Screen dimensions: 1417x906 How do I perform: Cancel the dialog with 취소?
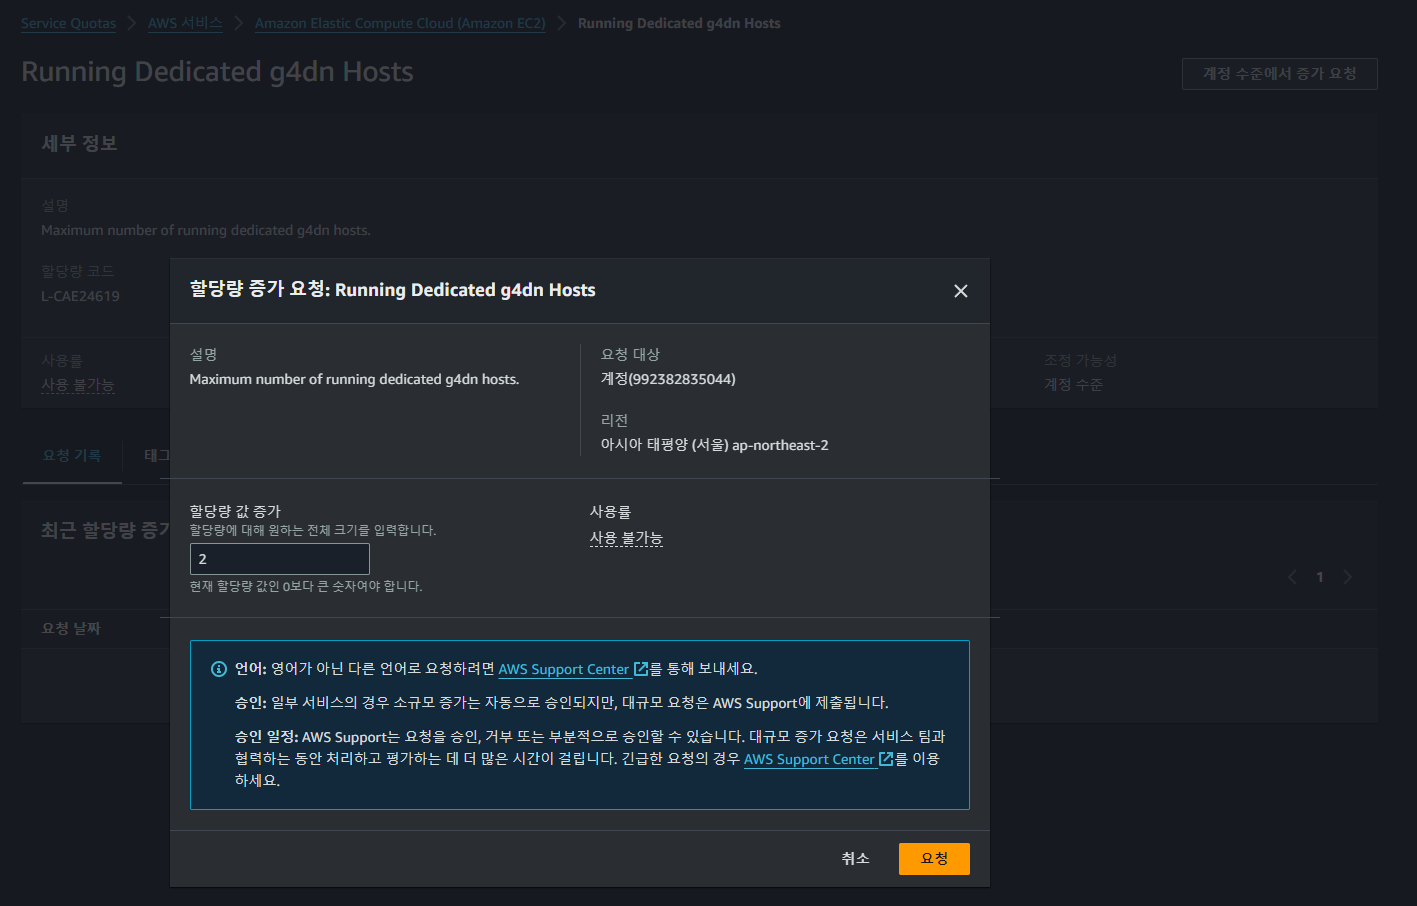coord(855,859)
